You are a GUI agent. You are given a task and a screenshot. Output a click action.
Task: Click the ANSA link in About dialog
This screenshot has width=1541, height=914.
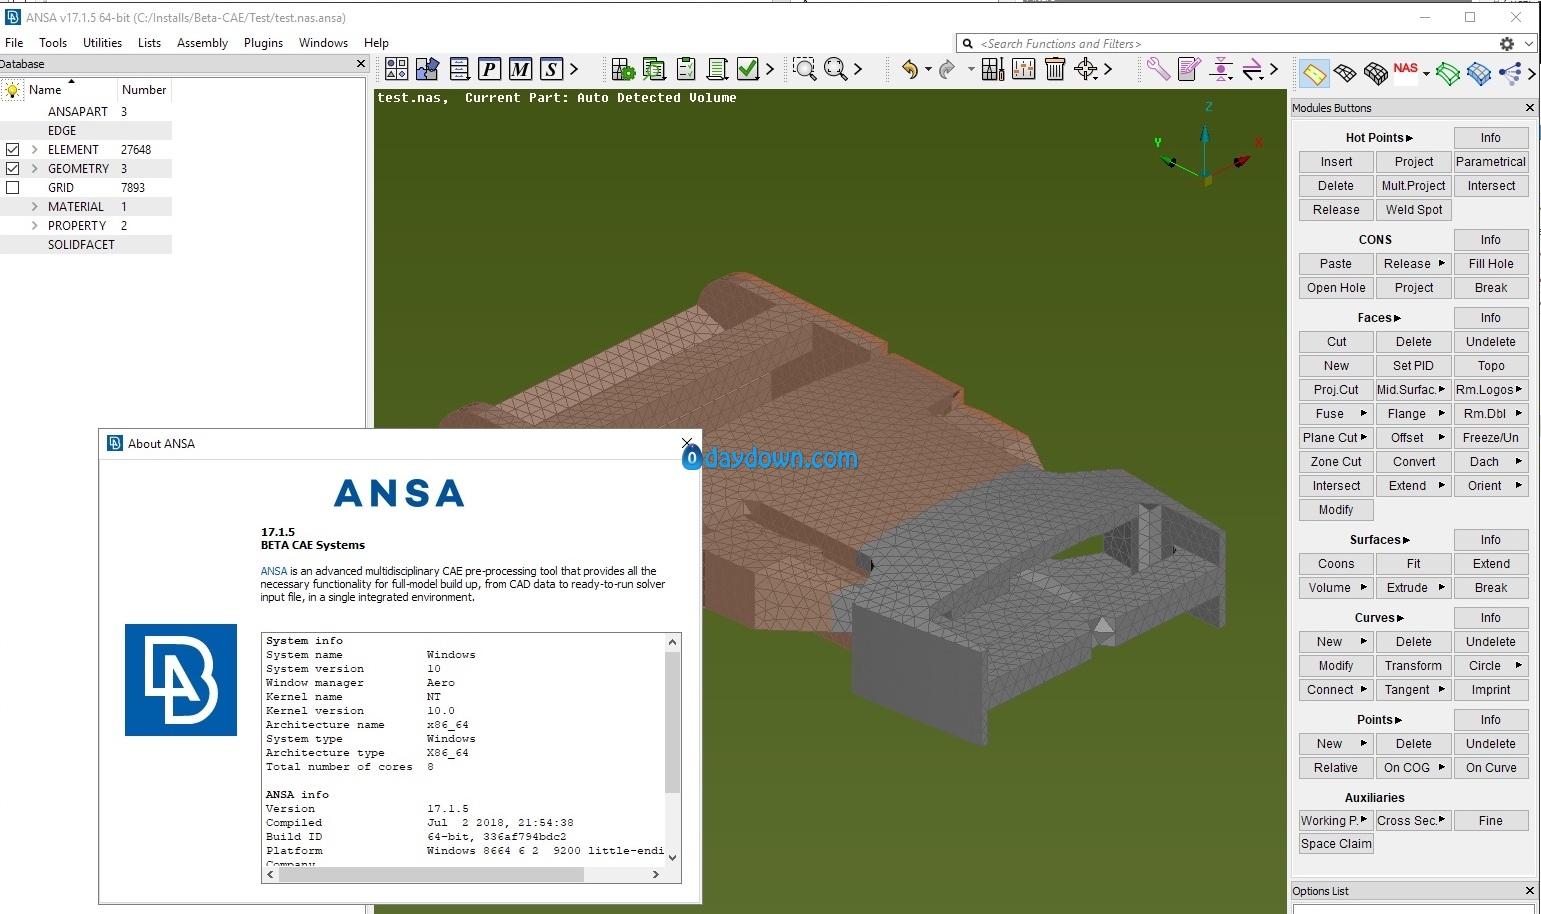pos(274,571)
